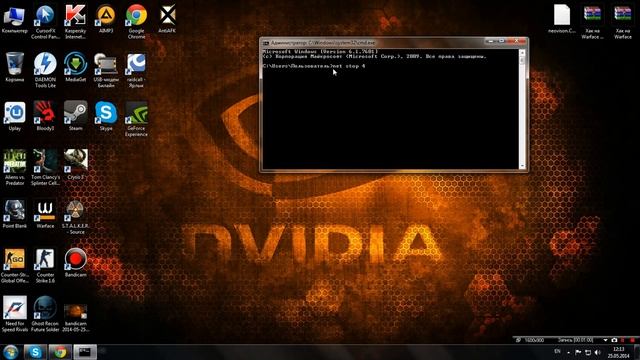Open Counter Strike 1.6 shortcut
640x360 pixels.
tap(45, 266)
